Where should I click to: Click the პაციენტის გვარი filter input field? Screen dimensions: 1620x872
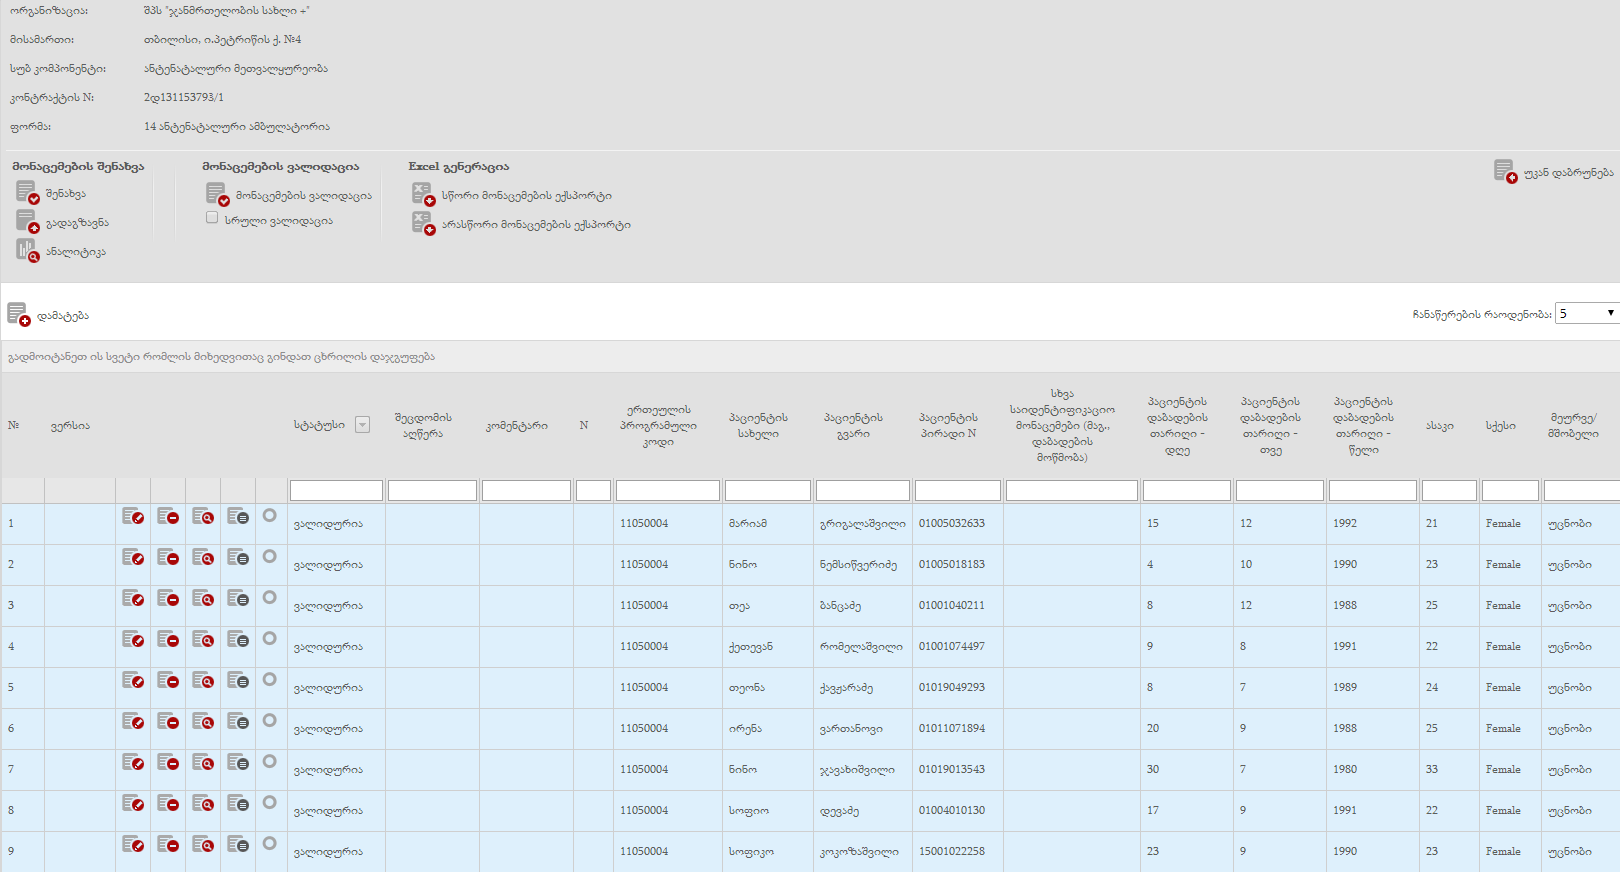click(862, 490)
